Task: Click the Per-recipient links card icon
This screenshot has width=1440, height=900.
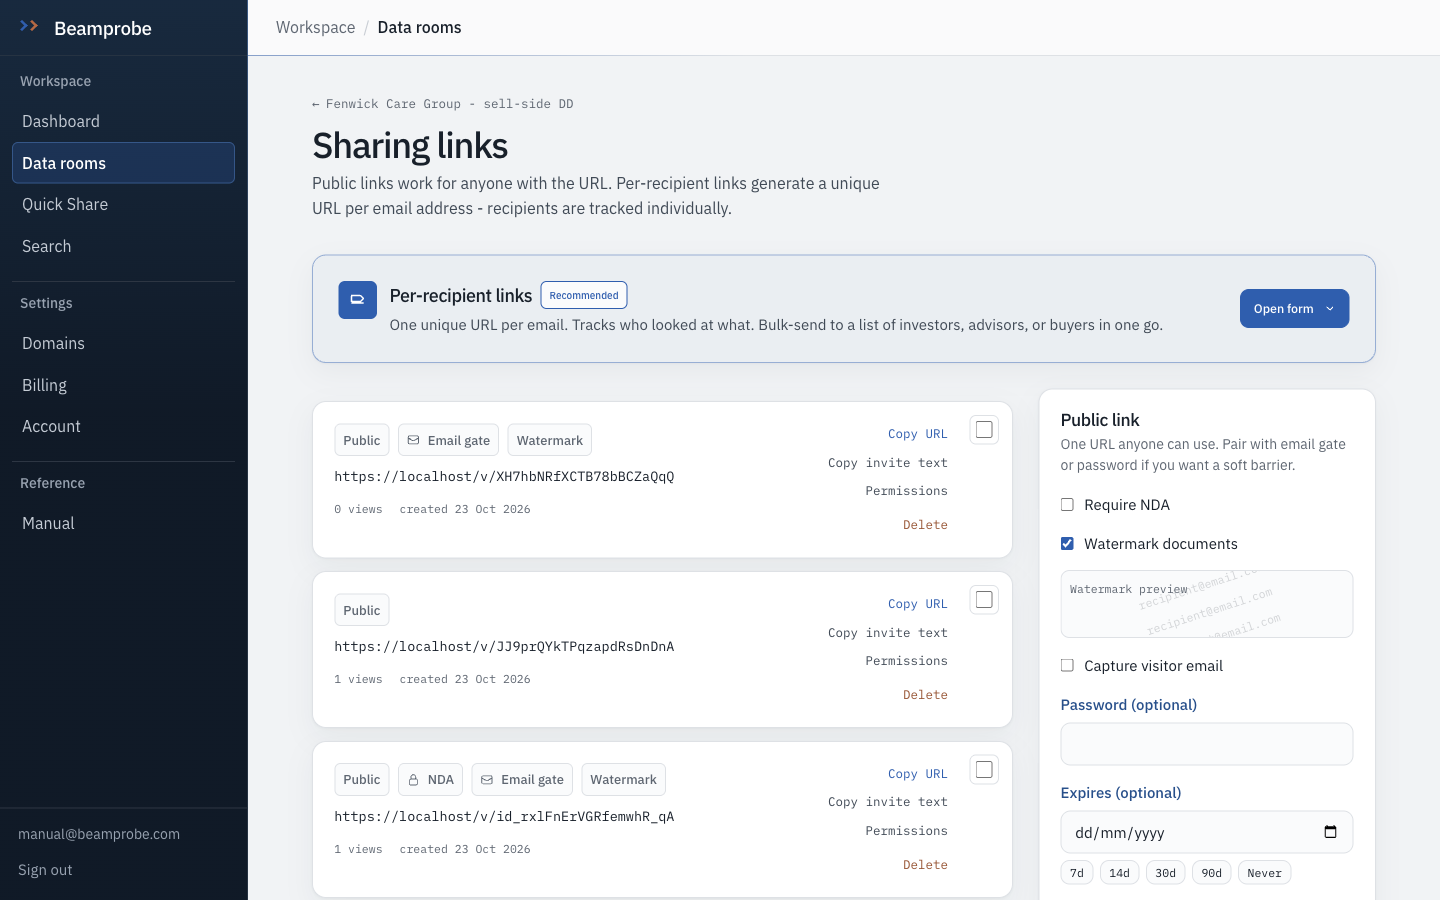Action: pos(357,300)
